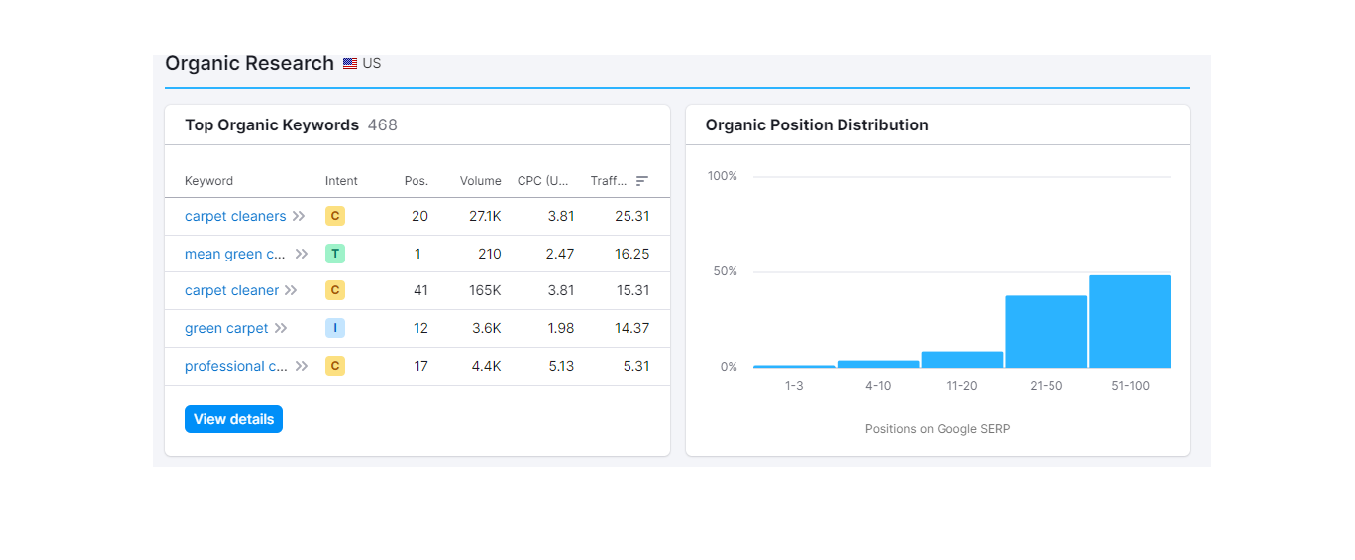Click double-chevron icon next to 'mean green c...'
Image resolution: width=1355 pixels, height=560 pixels.
pos(302,254)
